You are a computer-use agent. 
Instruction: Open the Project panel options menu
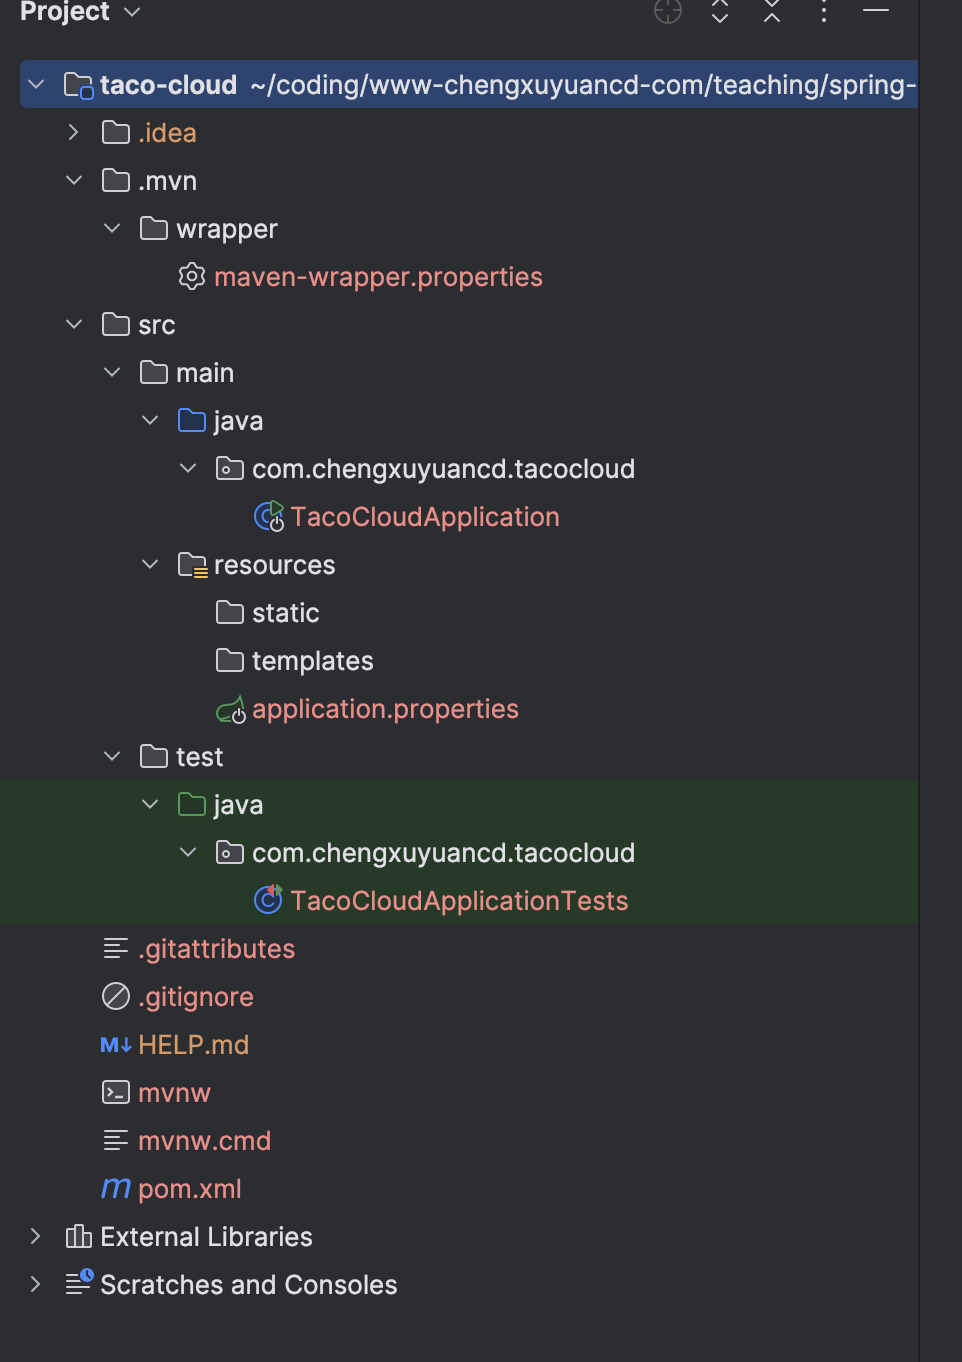(x=823, y=11)
